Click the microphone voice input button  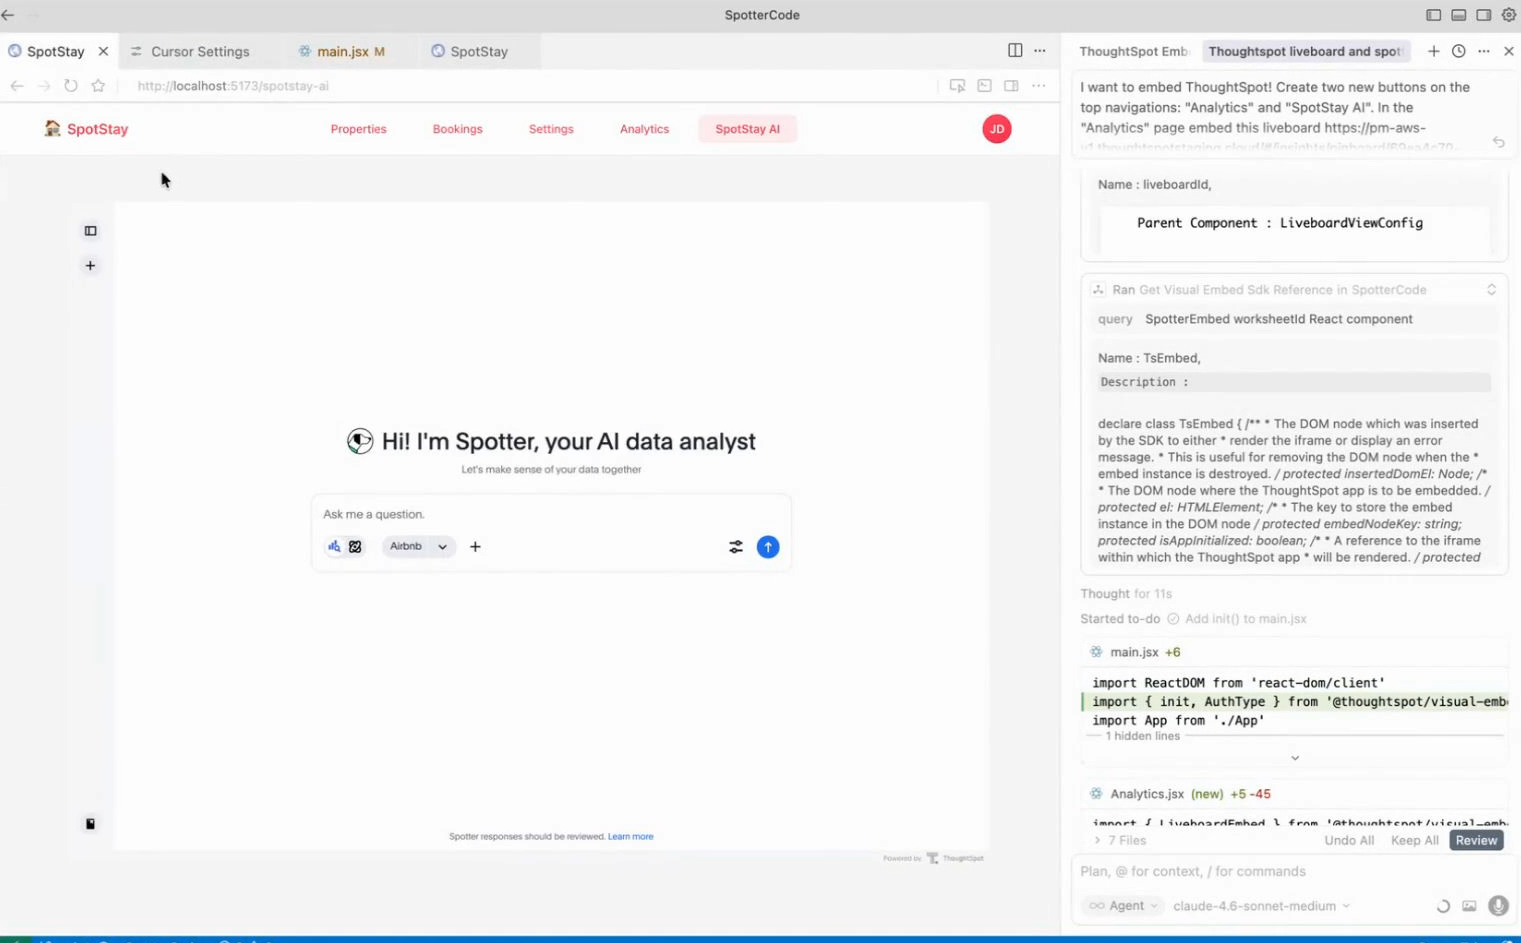point(1497,906)
